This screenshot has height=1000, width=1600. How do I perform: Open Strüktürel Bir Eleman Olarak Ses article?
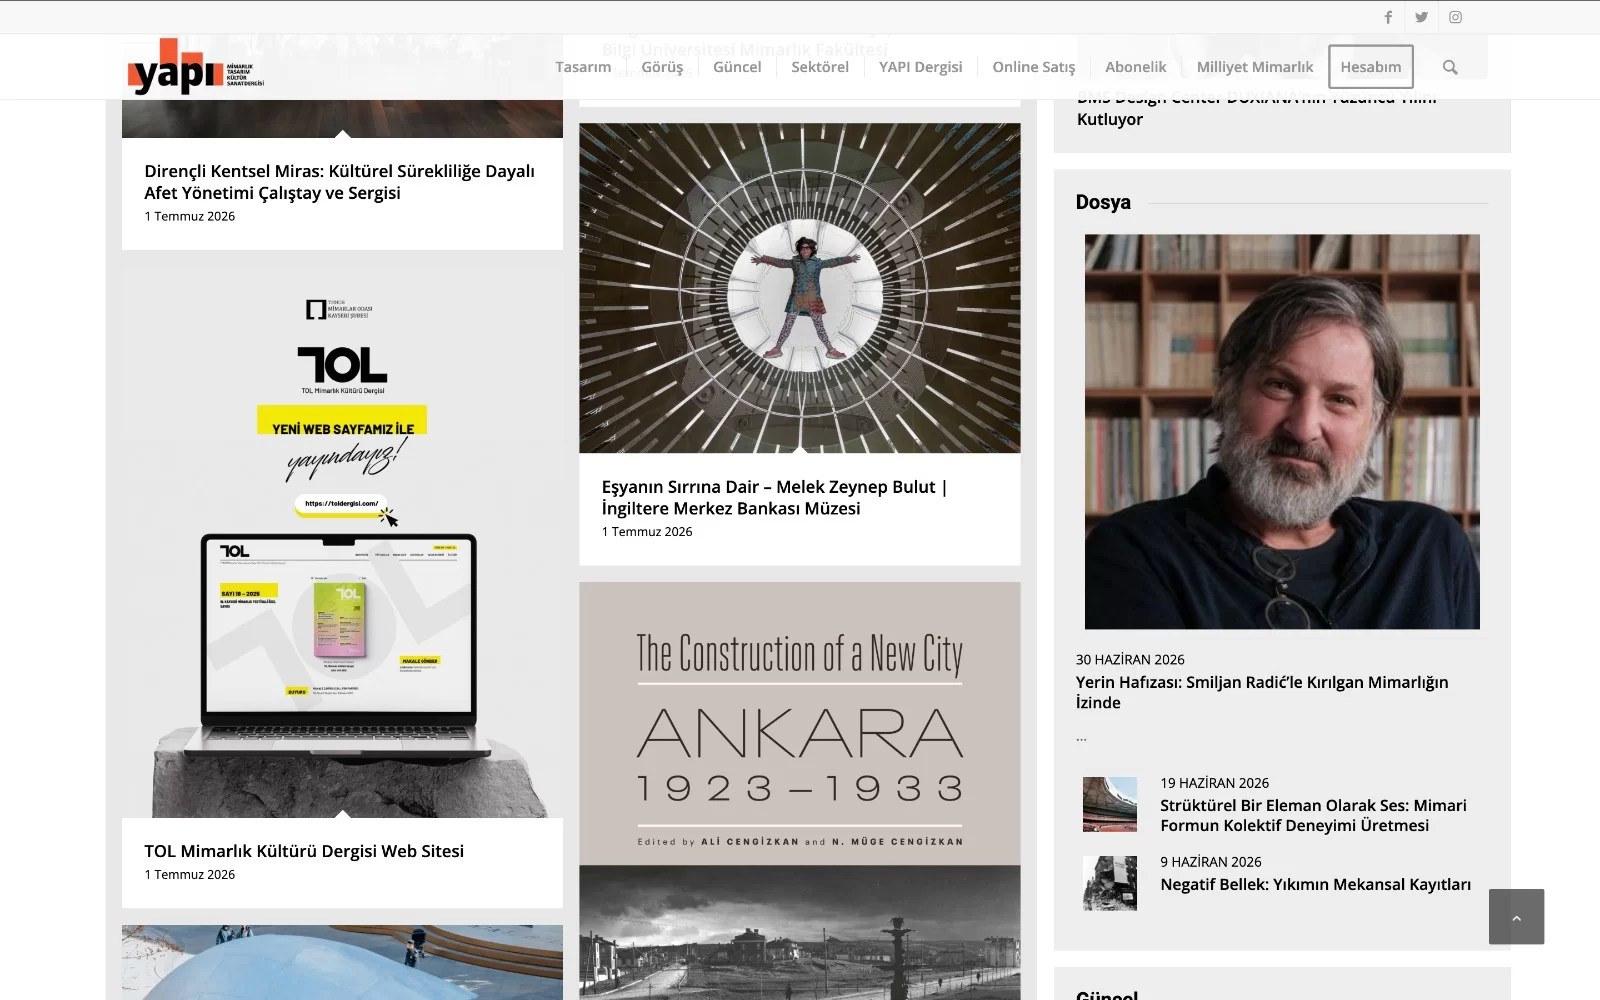[x=1313, y=815]
